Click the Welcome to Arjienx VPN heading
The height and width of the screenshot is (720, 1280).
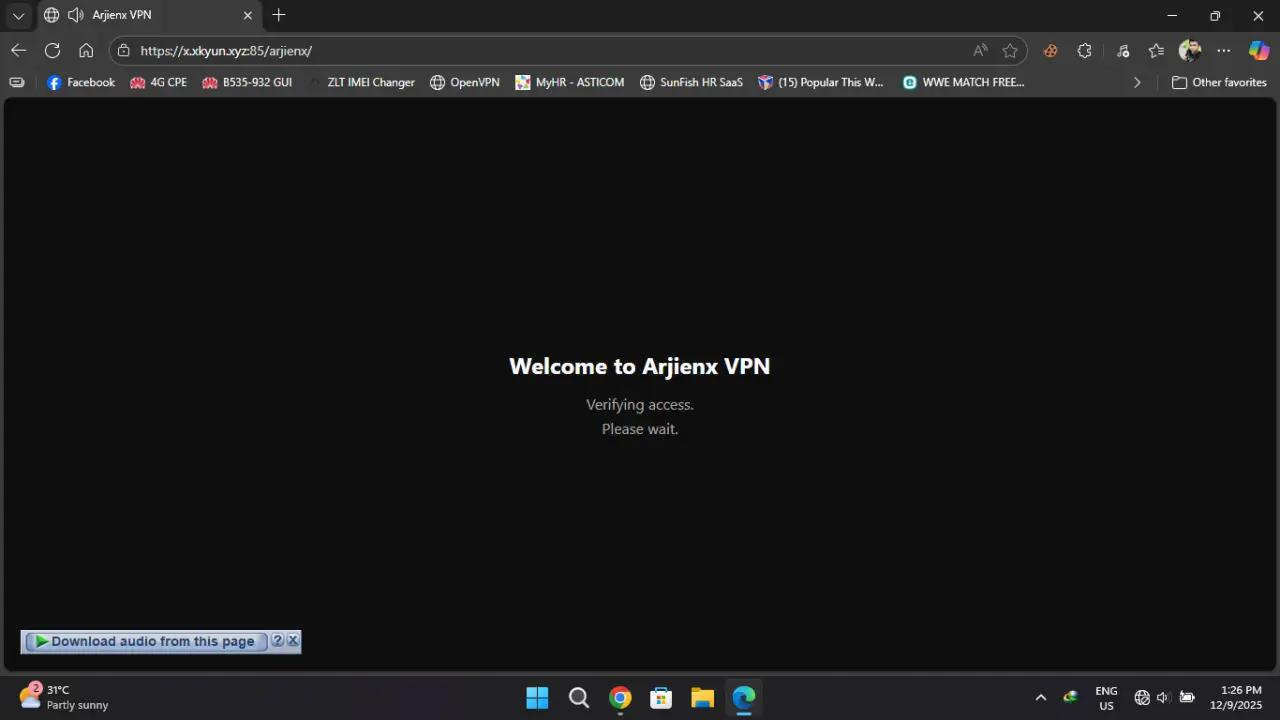coord(640,366)
